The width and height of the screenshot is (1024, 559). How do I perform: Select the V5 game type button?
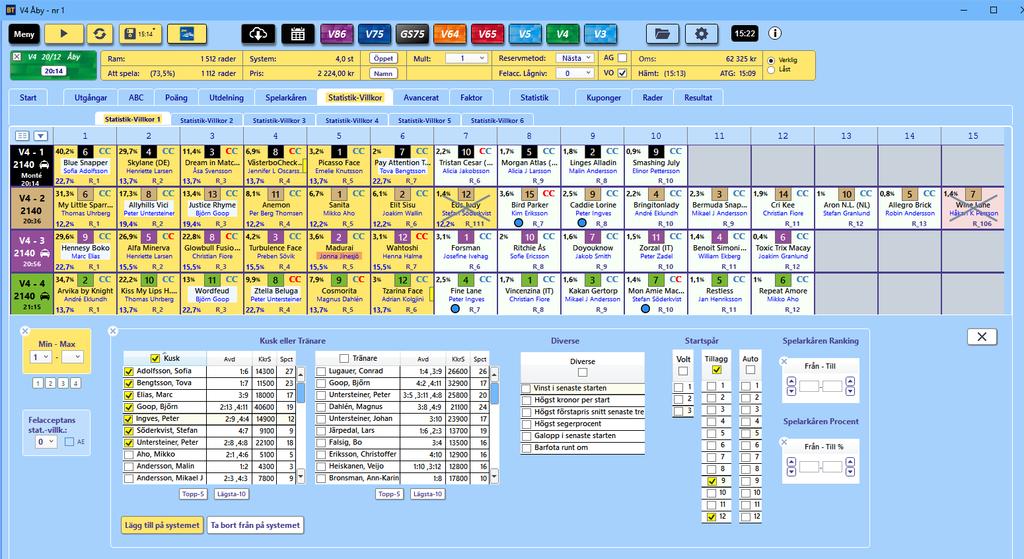(x=524, y=34)
